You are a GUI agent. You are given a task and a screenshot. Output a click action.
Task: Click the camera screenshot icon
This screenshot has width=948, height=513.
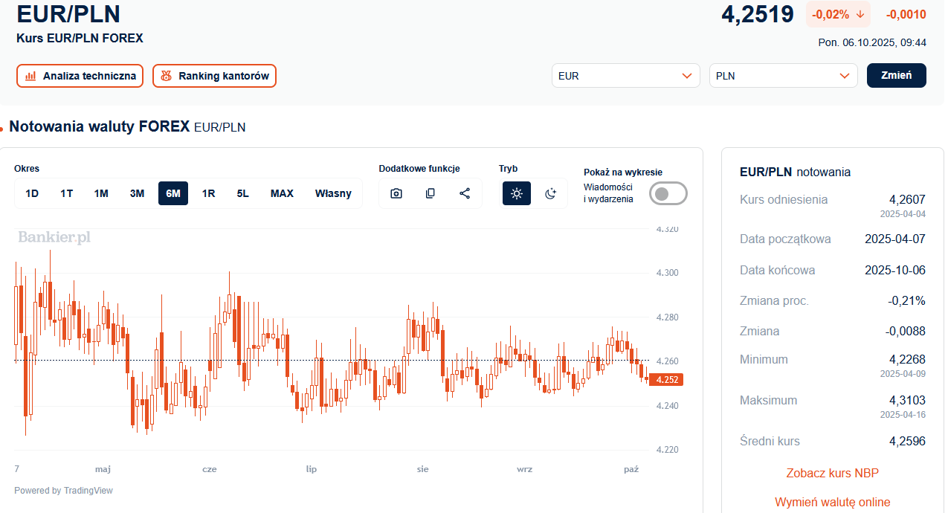(396, 193)
